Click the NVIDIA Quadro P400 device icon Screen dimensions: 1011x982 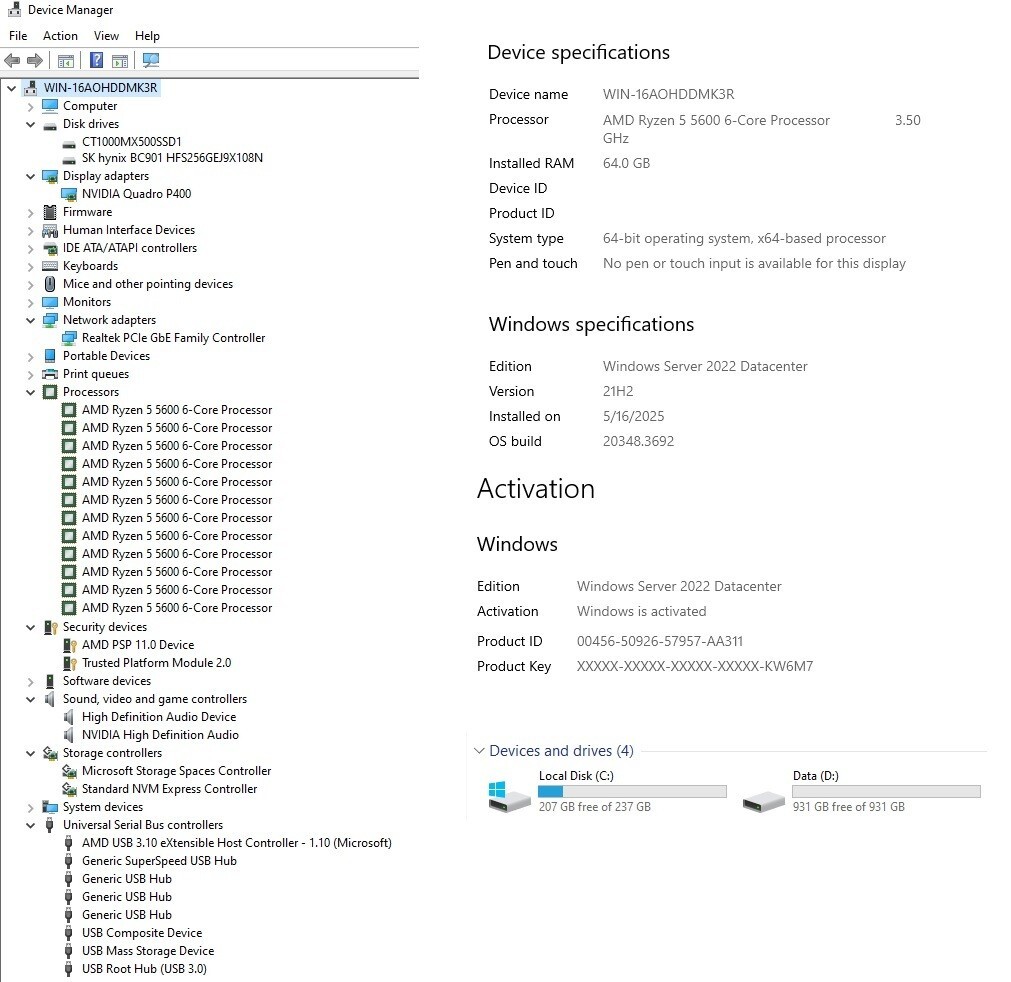[69, 194]
